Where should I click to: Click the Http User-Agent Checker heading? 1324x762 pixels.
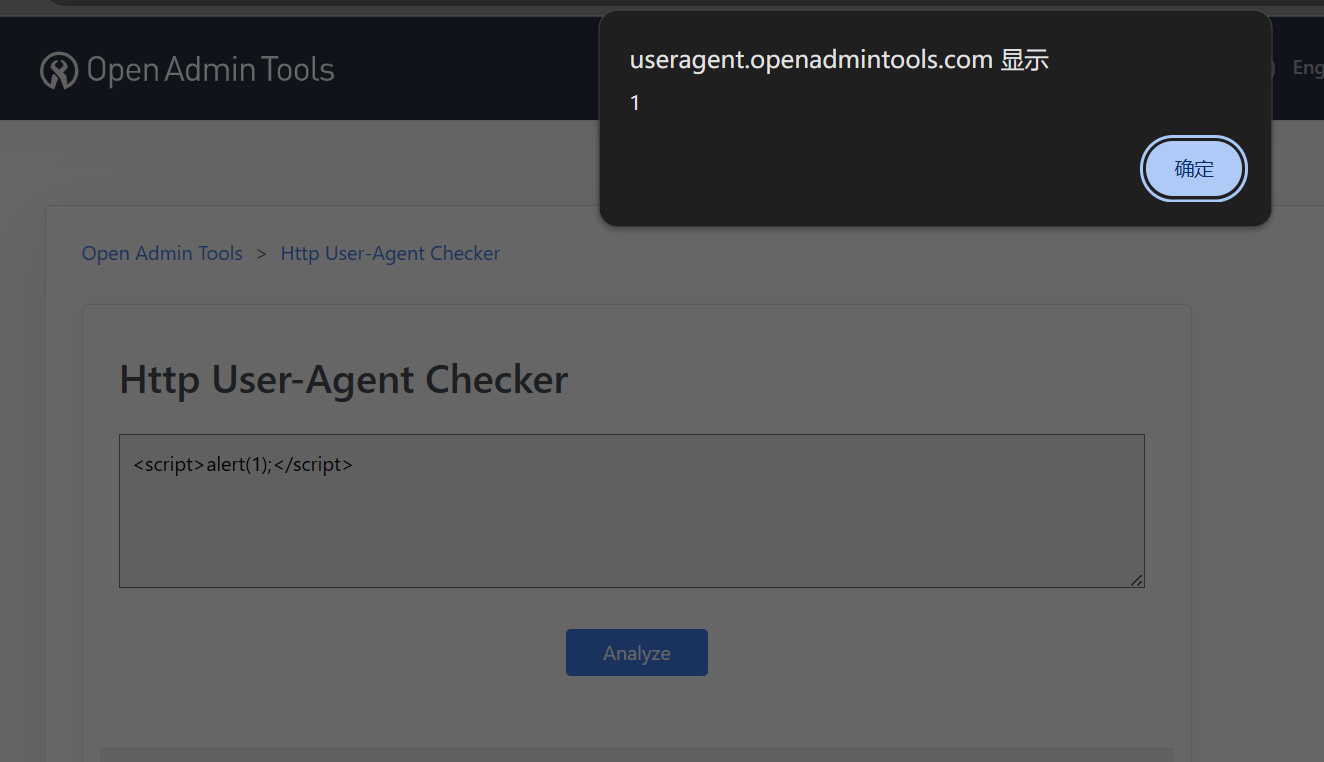(x=344, y=380)
